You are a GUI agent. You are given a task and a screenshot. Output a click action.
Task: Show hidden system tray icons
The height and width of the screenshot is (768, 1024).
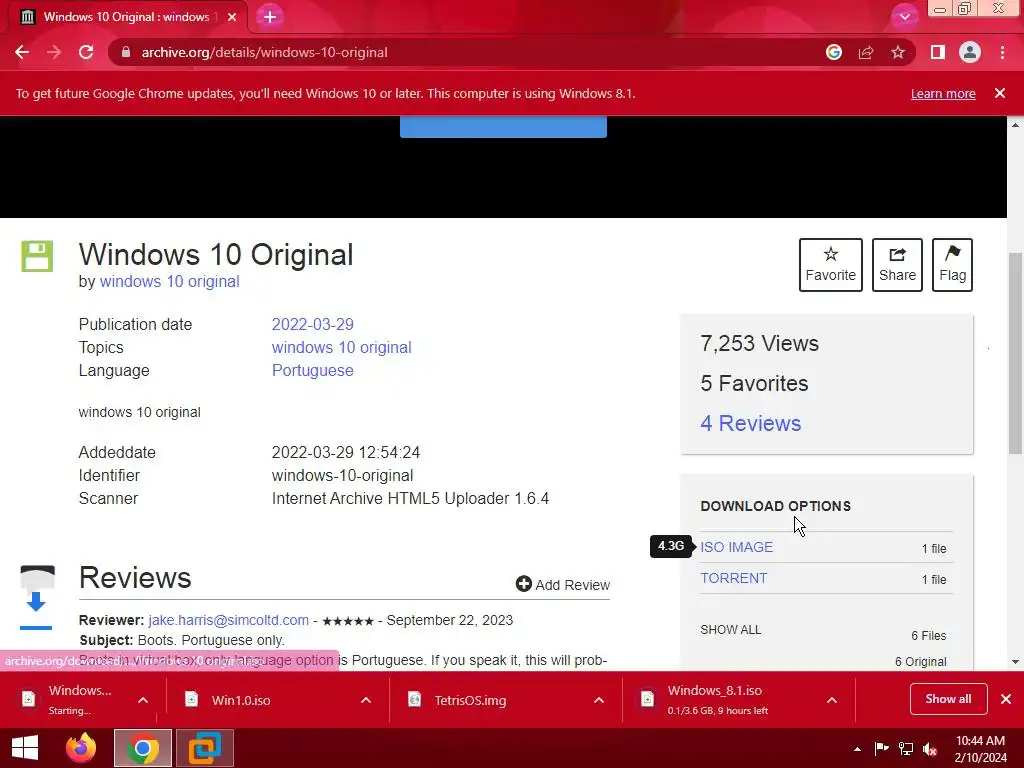click(857, 749)
